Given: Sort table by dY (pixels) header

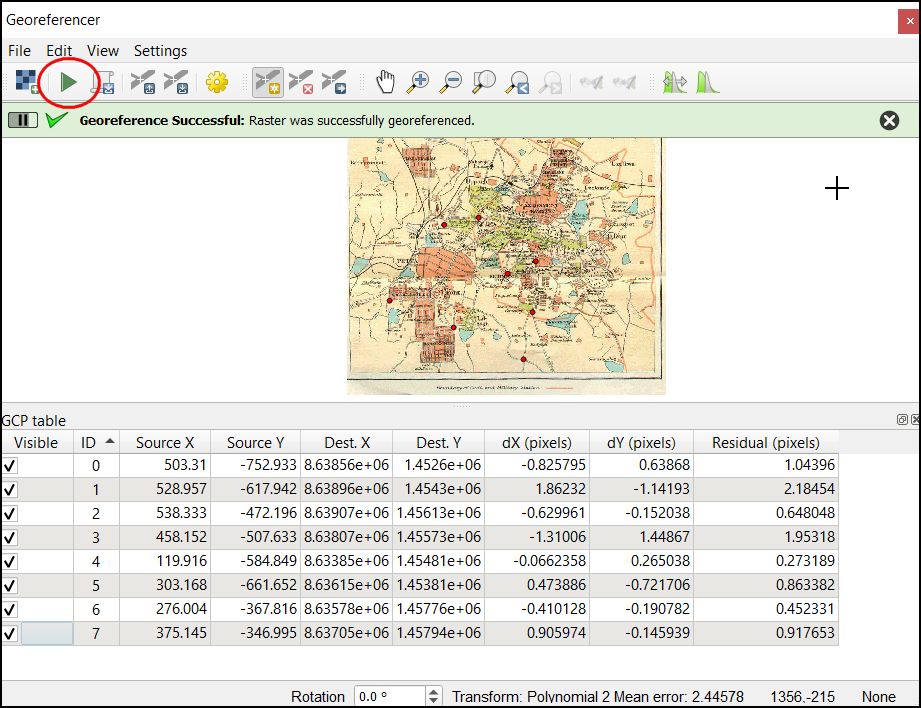Looking at the screenshot, I should 641,442.
